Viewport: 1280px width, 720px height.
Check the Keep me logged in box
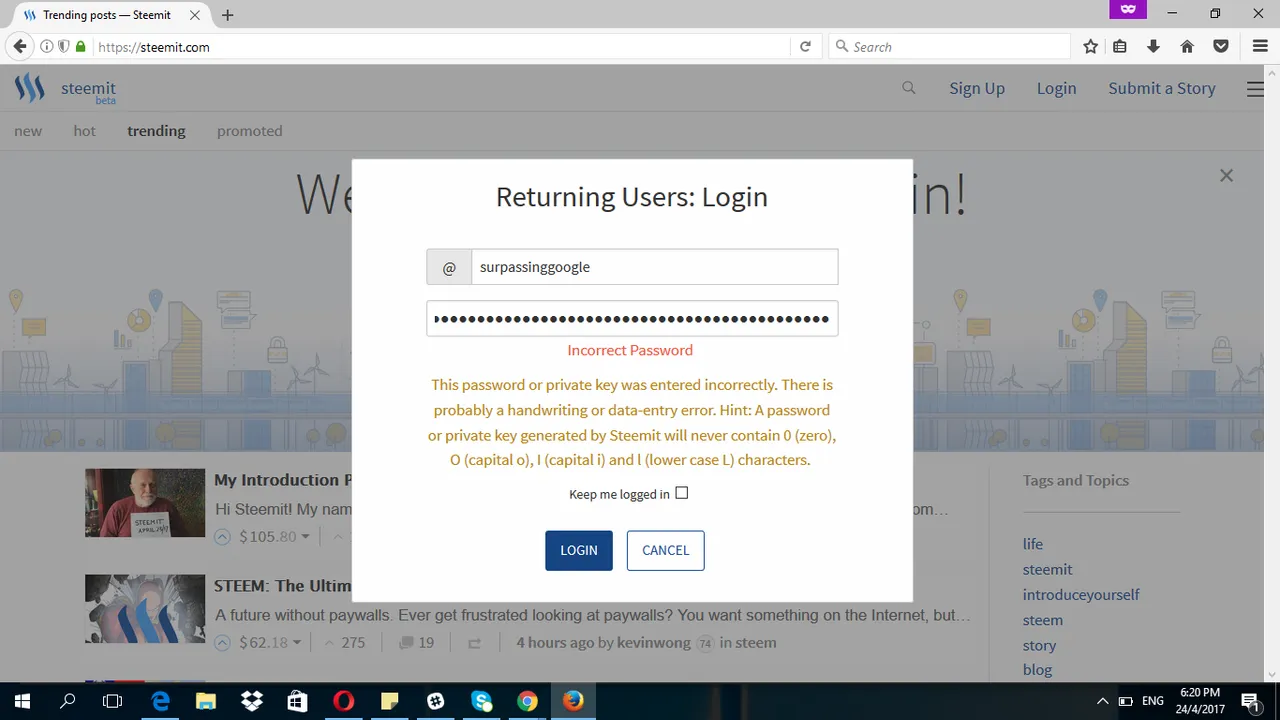(682, 493)
